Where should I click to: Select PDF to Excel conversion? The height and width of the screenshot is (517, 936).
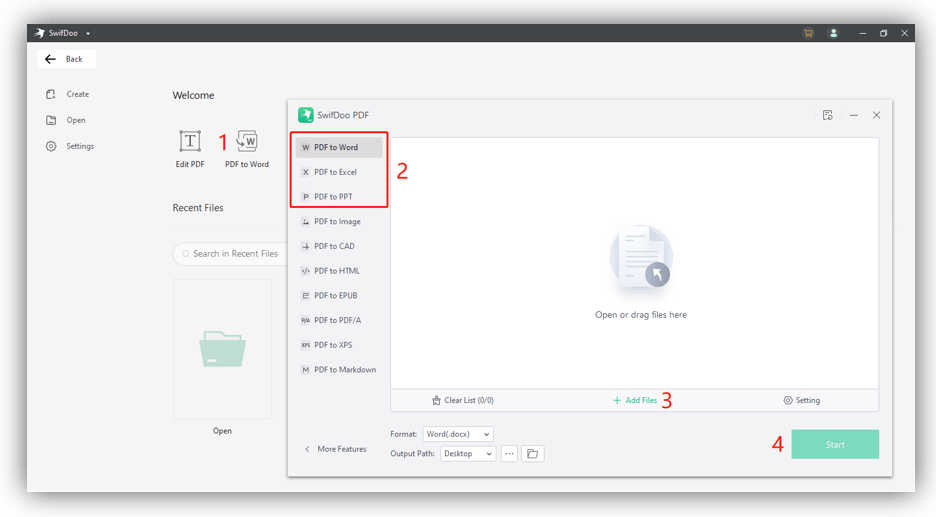338,172
